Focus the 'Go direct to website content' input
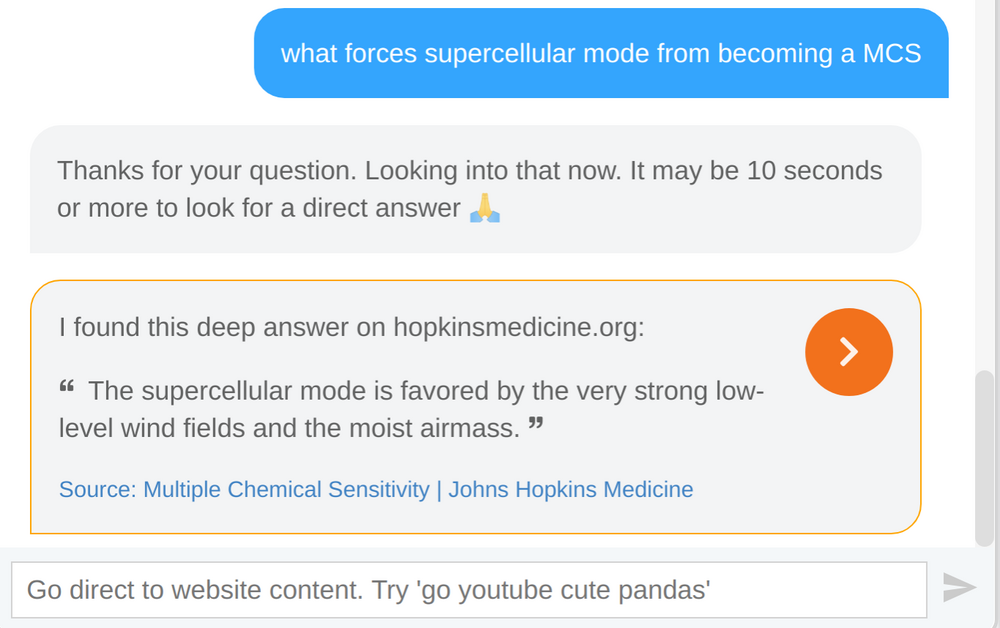Image resolution: width=1000 pixels, height=628 pixels. click(x=468, y=590)
